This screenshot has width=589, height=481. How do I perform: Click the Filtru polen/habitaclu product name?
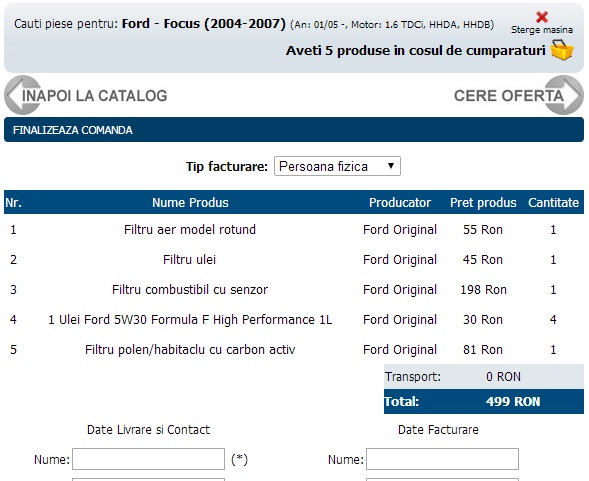(190, 349)
